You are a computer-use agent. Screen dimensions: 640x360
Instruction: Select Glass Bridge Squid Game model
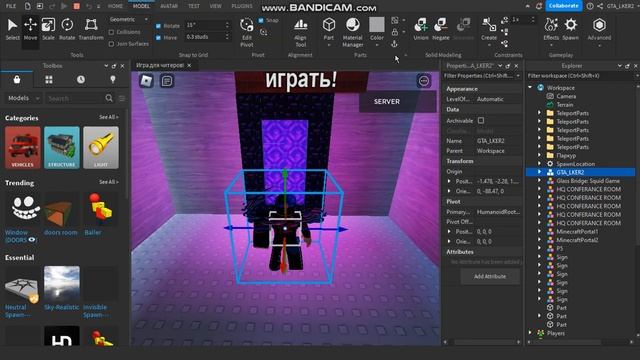[588, 181]
